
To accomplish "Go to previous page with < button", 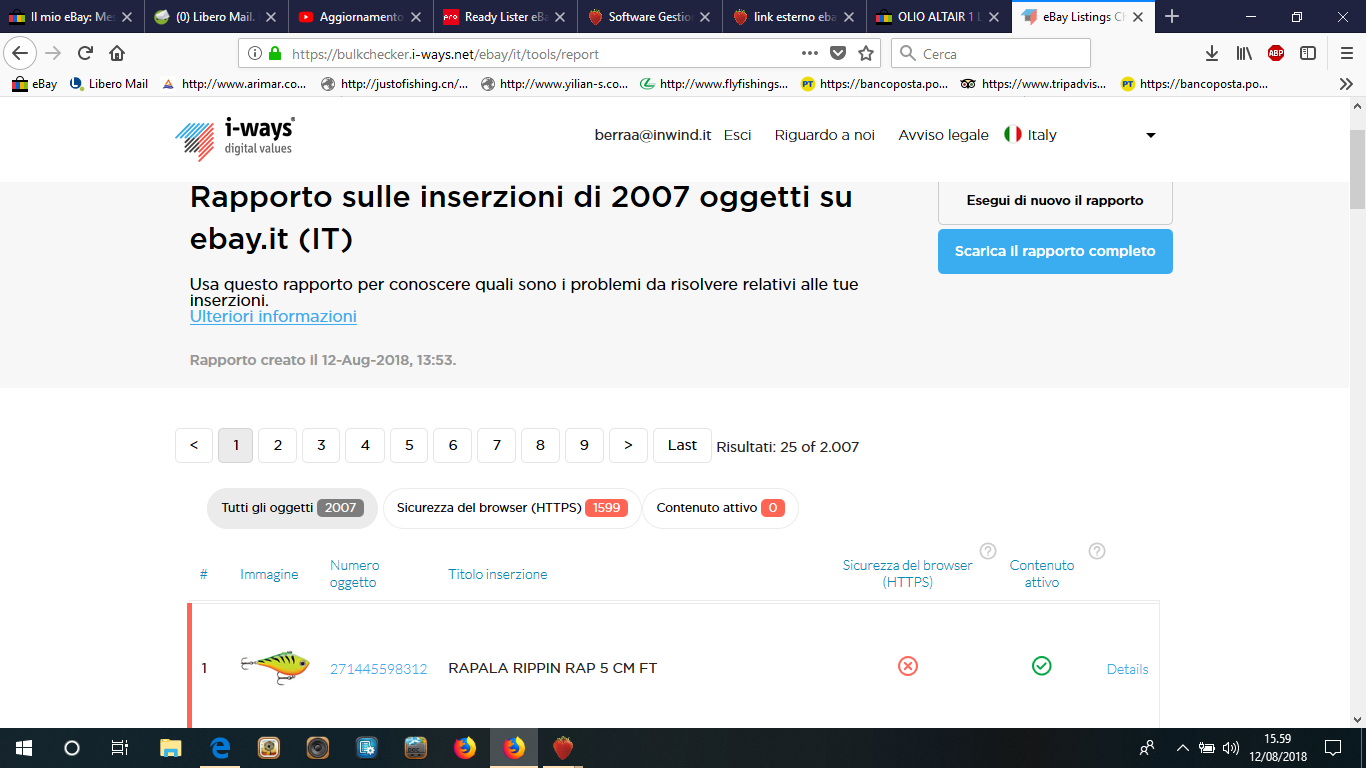I will [x=194, y=445].
